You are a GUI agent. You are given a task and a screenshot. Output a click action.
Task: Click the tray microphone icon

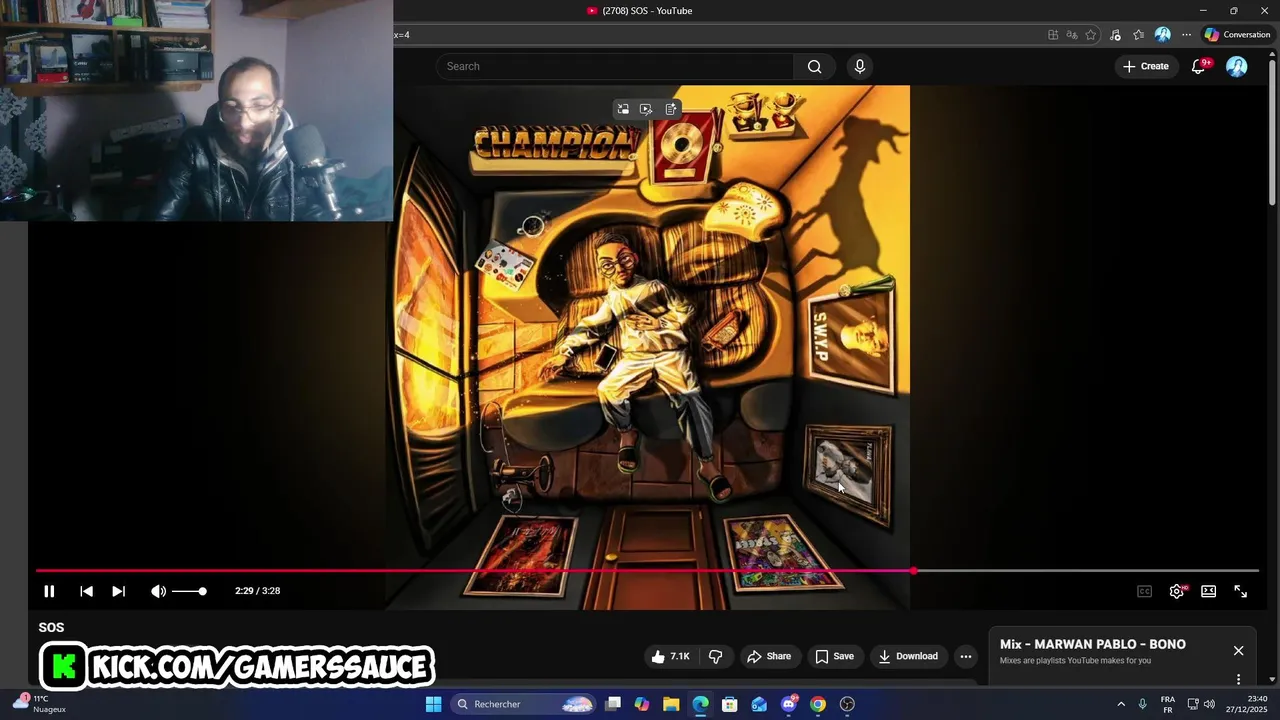(x=1143, y=704)
